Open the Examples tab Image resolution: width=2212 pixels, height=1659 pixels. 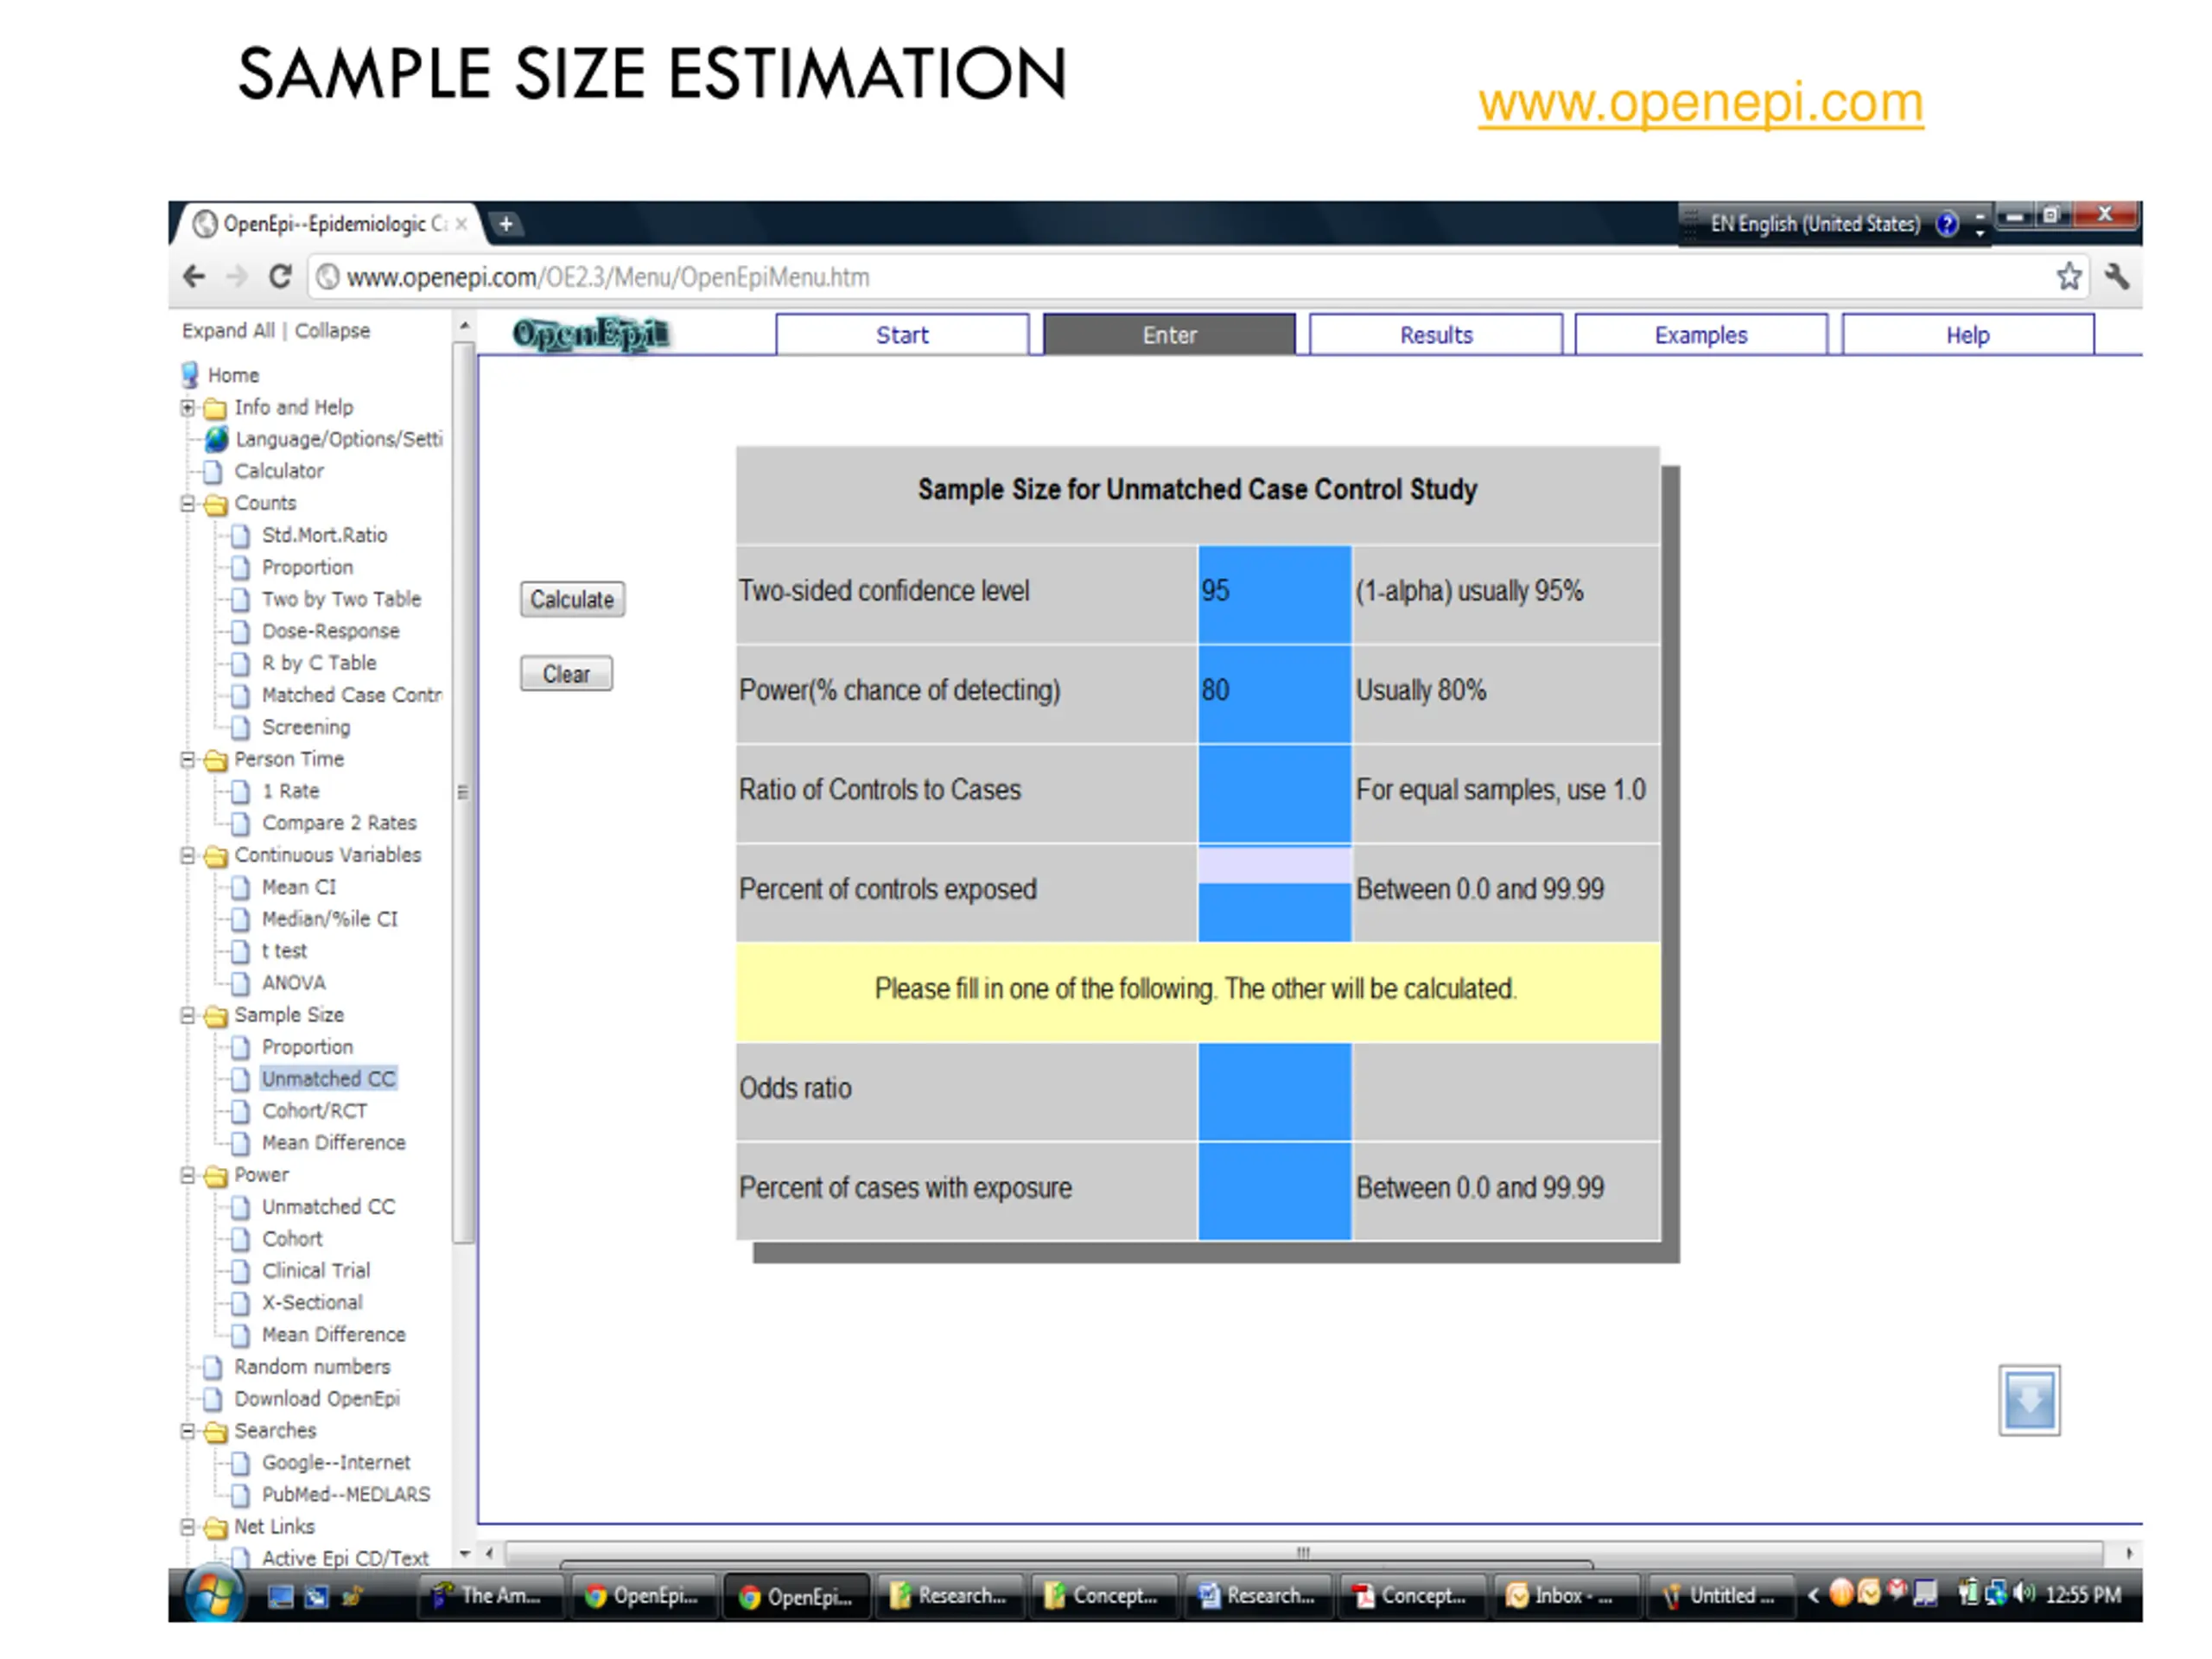coord(1701,335)
